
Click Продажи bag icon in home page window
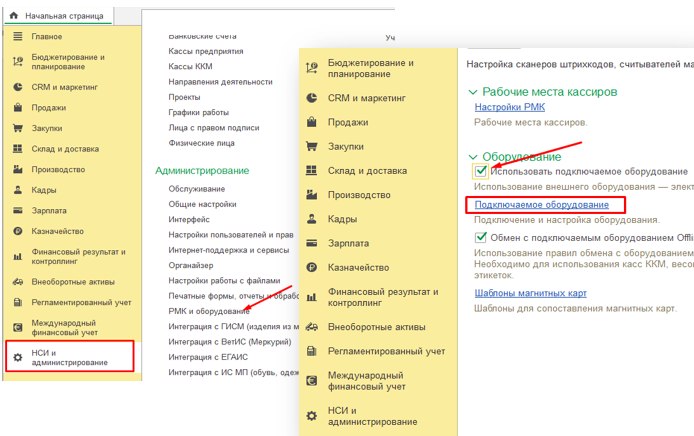click(x=18, y=108)
